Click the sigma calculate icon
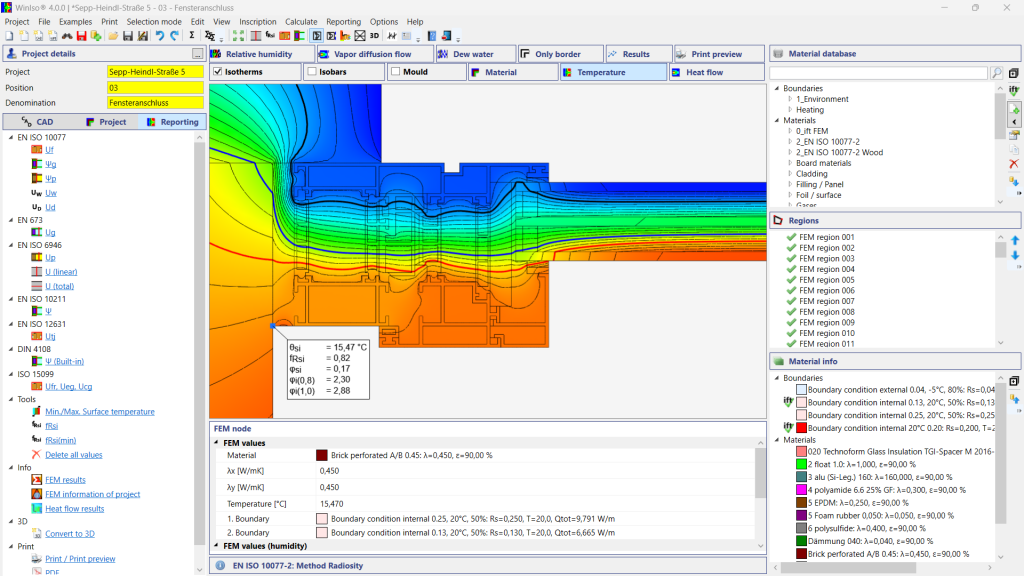Image resolution: width=1024 pixels, height=576 pixels. (192, 35)
